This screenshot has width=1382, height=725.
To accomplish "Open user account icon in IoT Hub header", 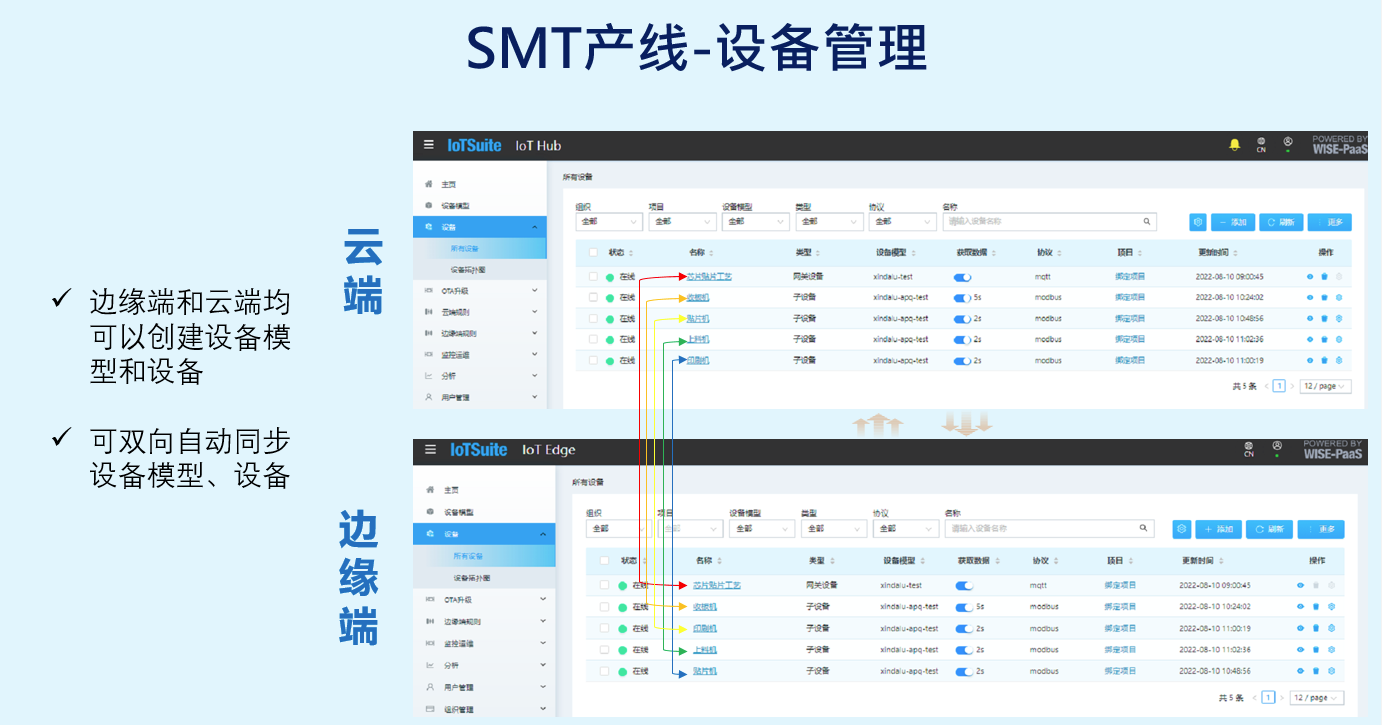I will pos(1288,144).
